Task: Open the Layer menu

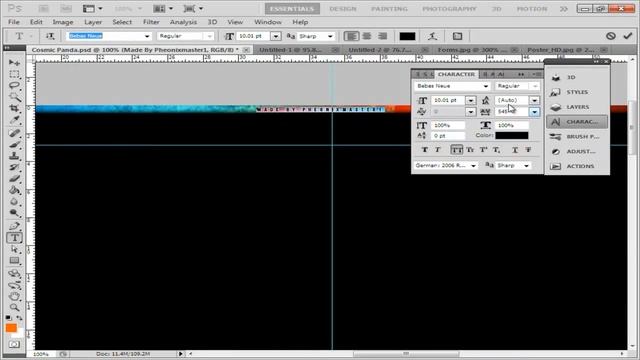Action: [x=93, y=22]
